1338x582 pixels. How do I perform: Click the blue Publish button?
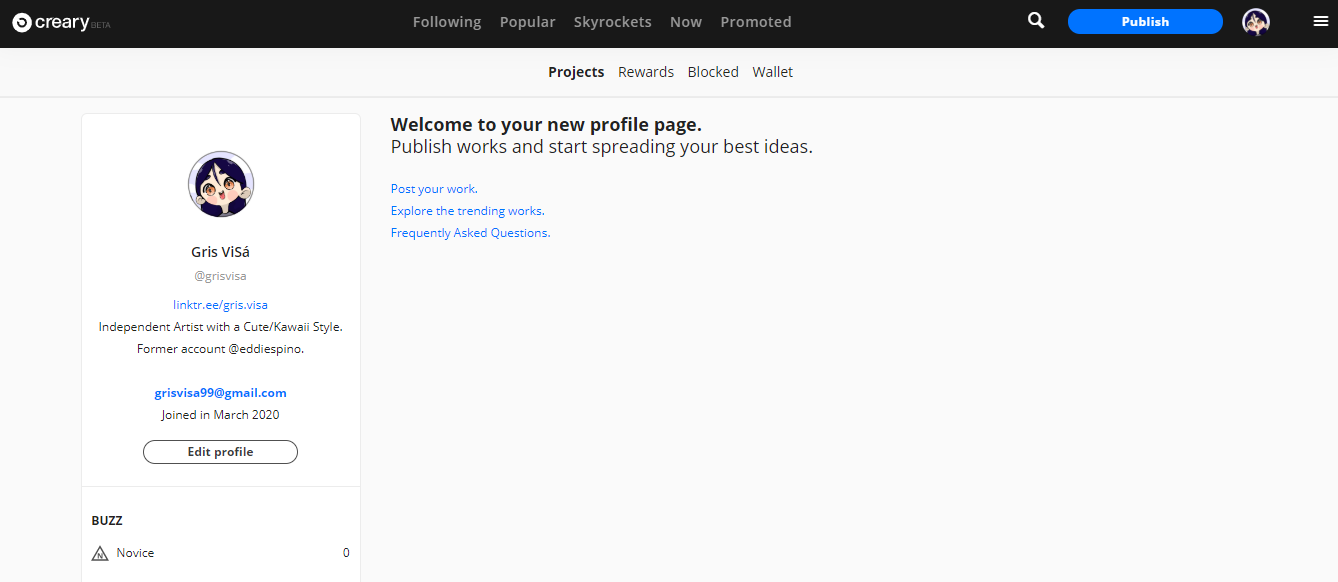pyautogui.click(x=1145, y=21)
